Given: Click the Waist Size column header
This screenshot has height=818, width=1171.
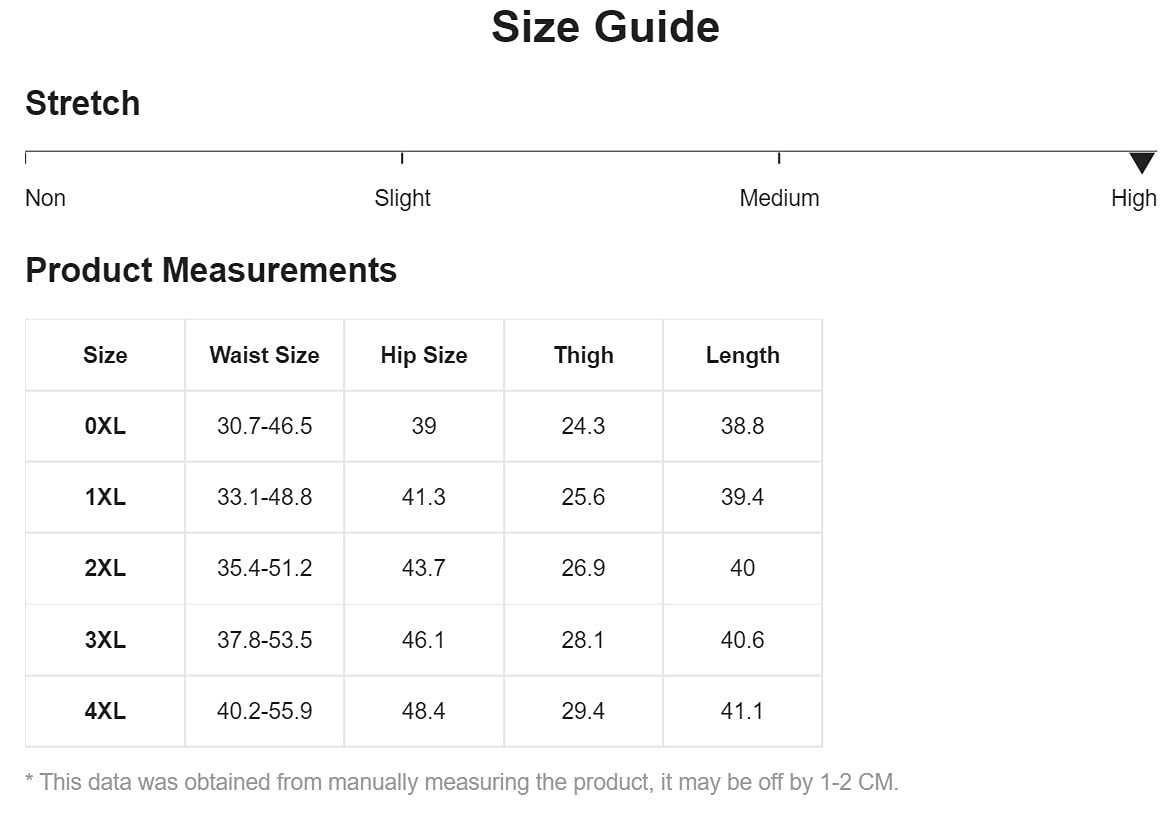Looking at the screenshot, I should (264, 355).
